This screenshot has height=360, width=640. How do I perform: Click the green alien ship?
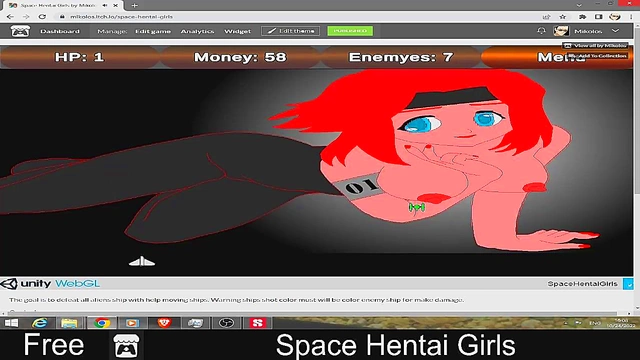[x=417, y=207]
